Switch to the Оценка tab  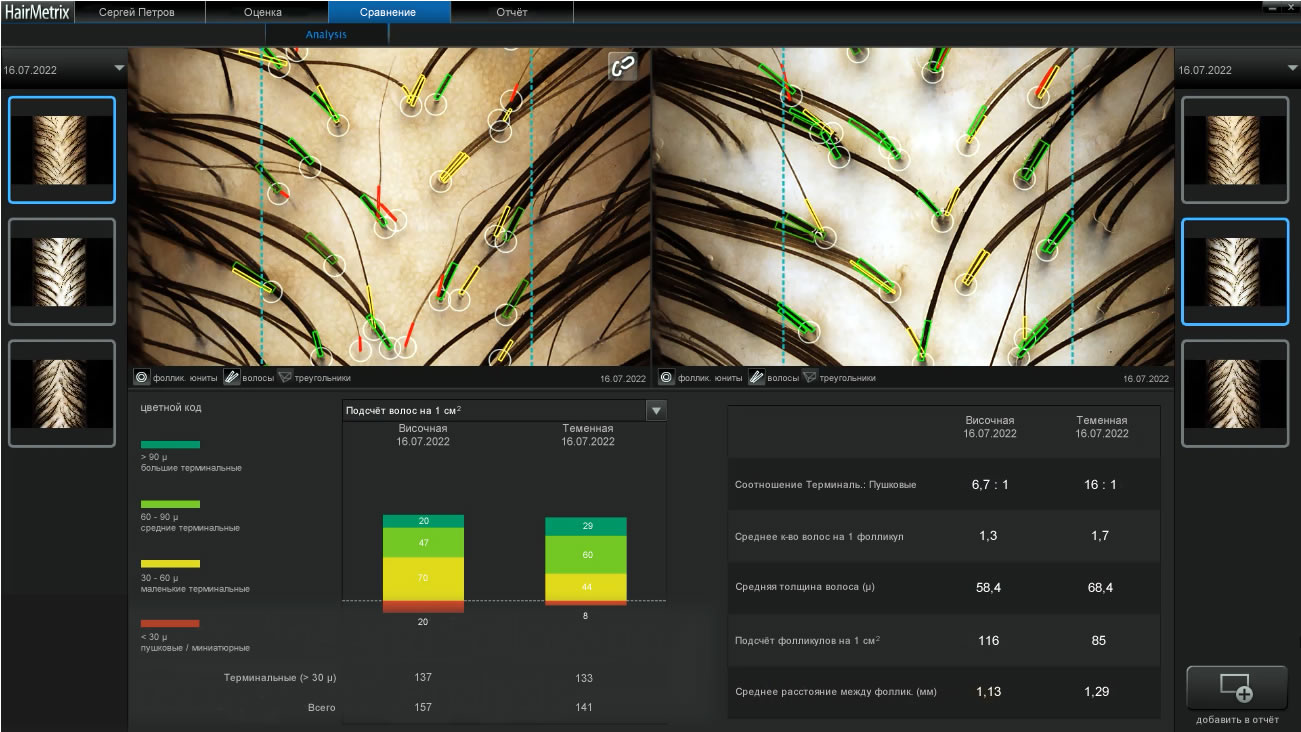(x=263, y=12)
